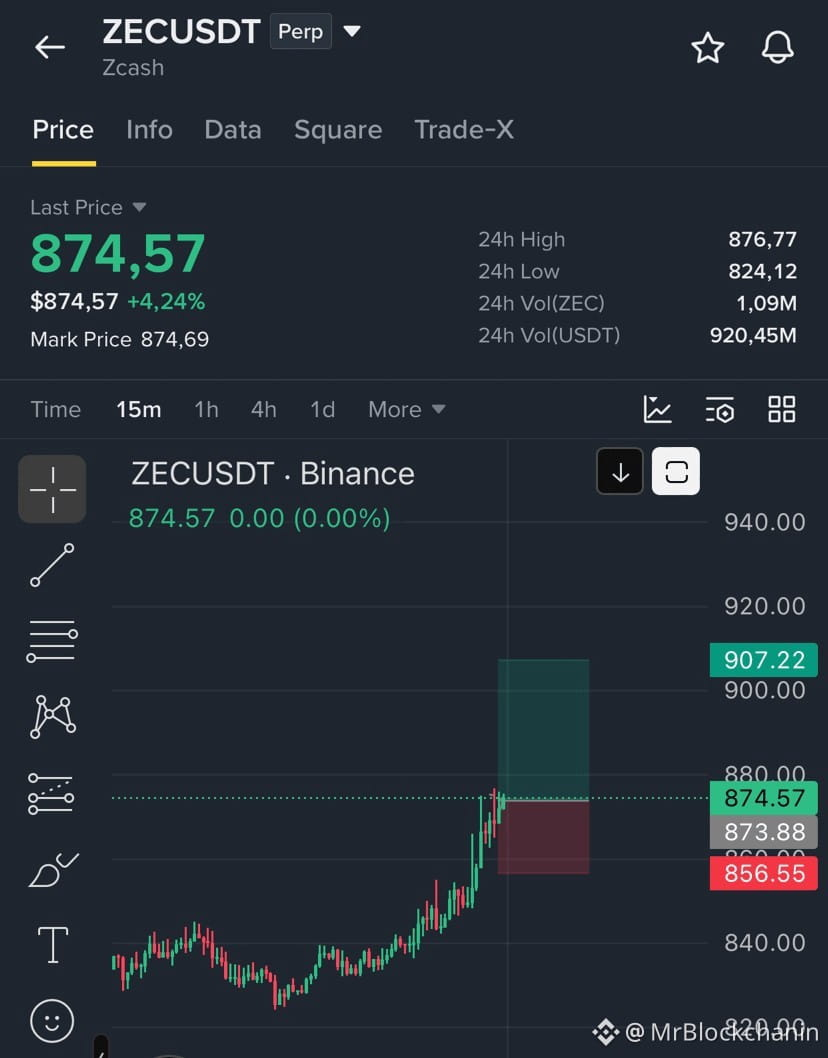Click the green profit zone of position

point(543,729)
